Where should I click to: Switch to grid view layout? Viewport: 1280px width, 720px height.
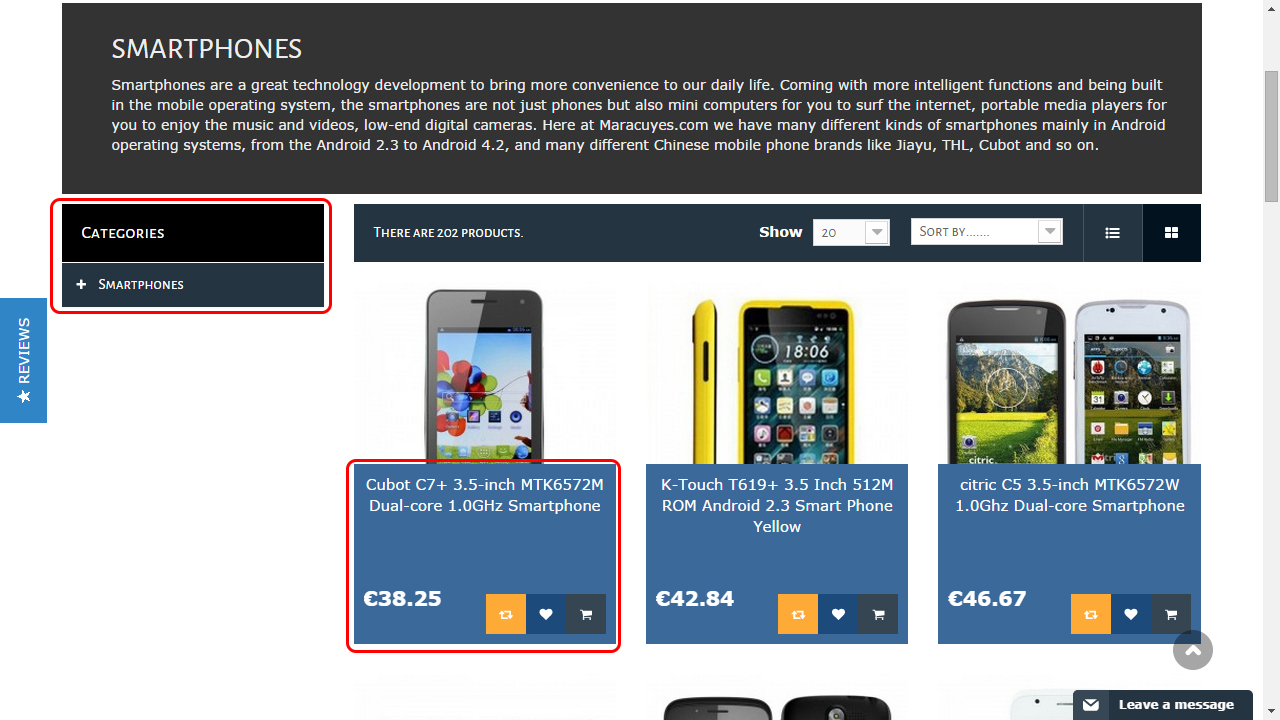1171,233
